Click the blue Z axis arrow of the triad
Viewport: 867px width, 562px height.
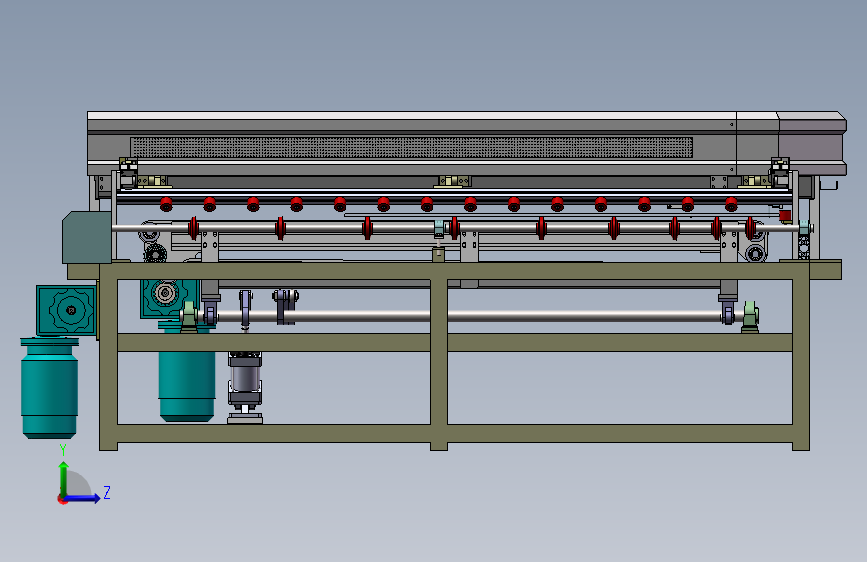[x=83, y=498]
